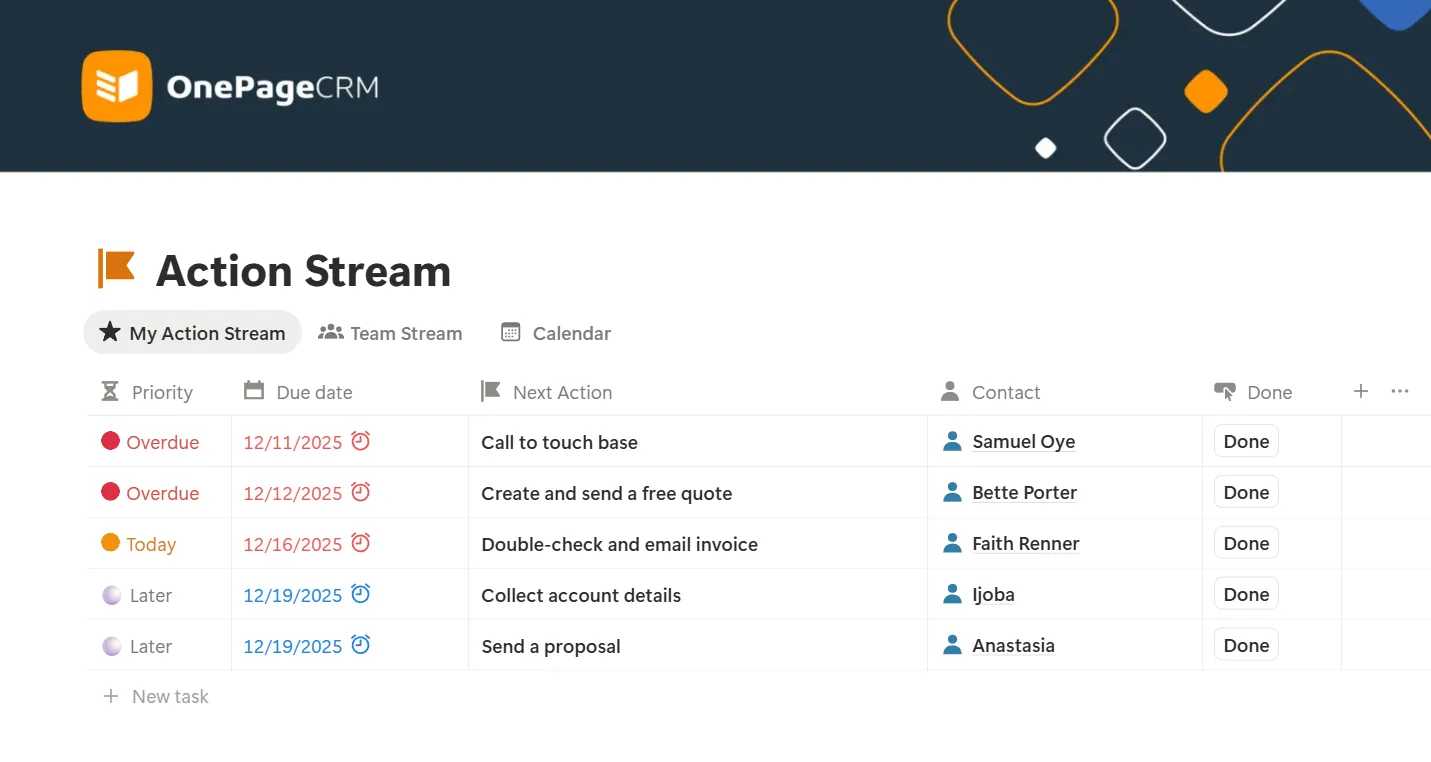Click the Later label in Ijoba's row
Image resolution: width=1431 pixels, height=762 pixels.
coord(151,595)
